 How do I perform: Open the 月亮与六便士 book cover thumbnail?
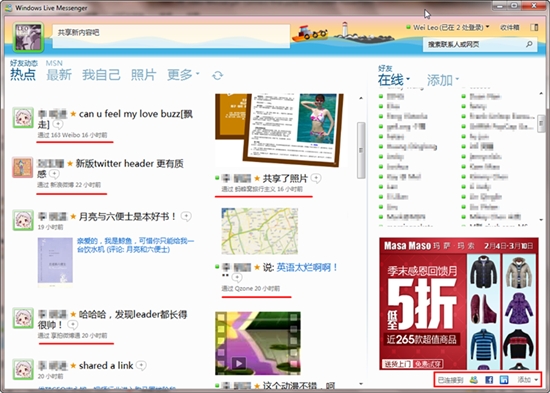(55, 261)
